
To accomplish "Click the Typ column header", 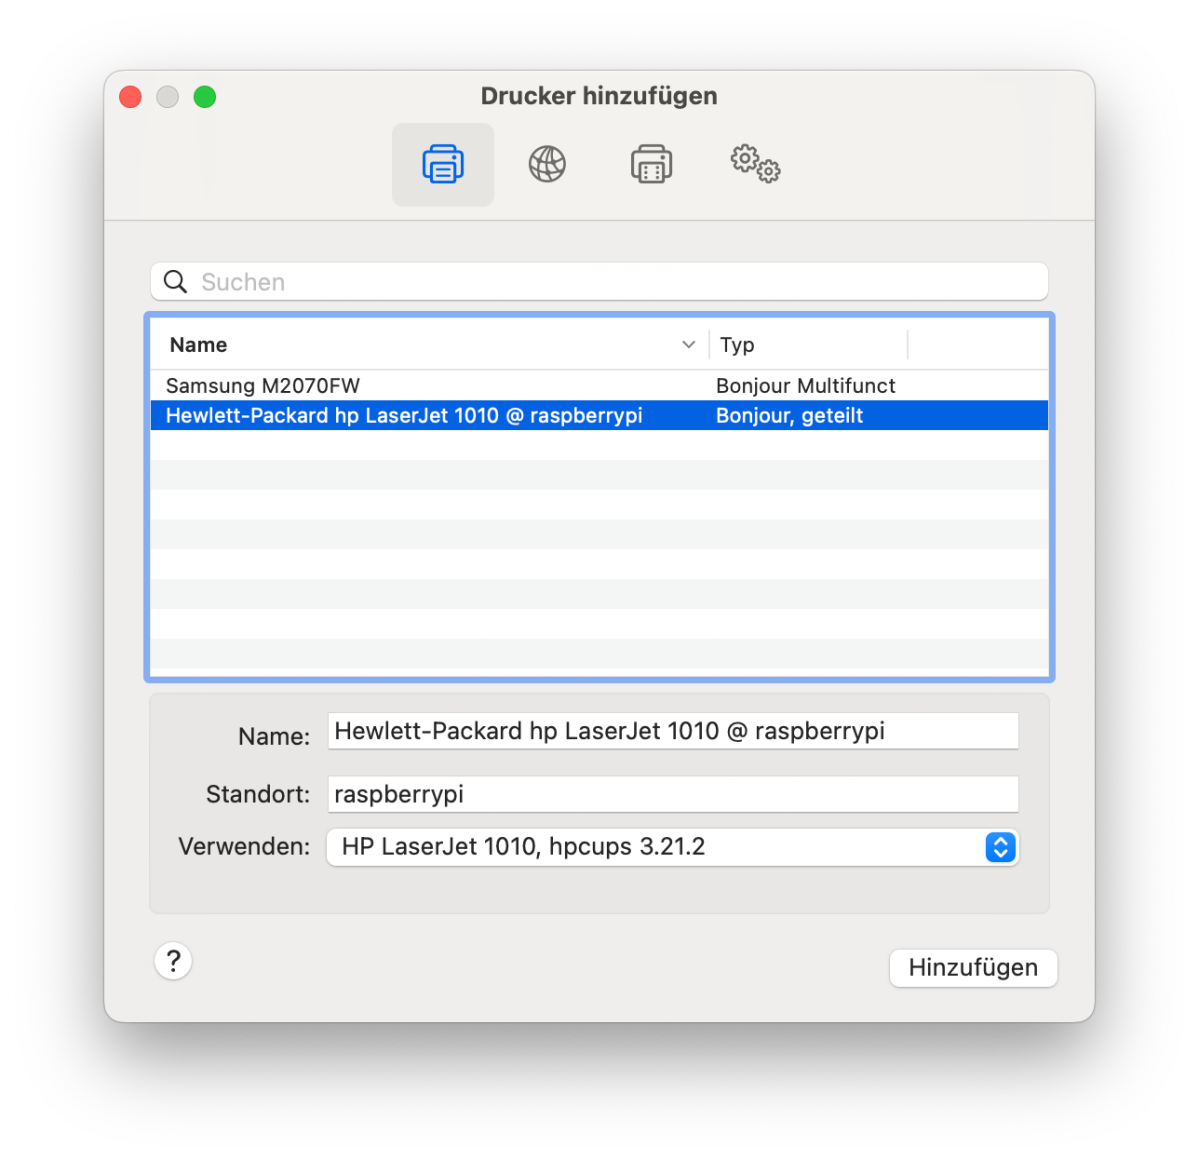I will 809,345.
